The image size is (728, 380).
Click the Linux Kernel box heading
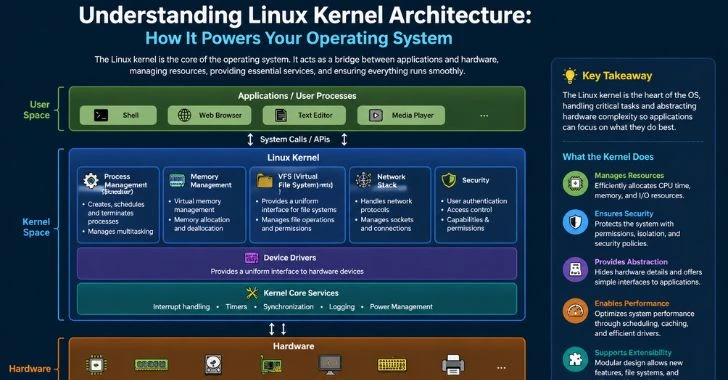pos(293,157)
